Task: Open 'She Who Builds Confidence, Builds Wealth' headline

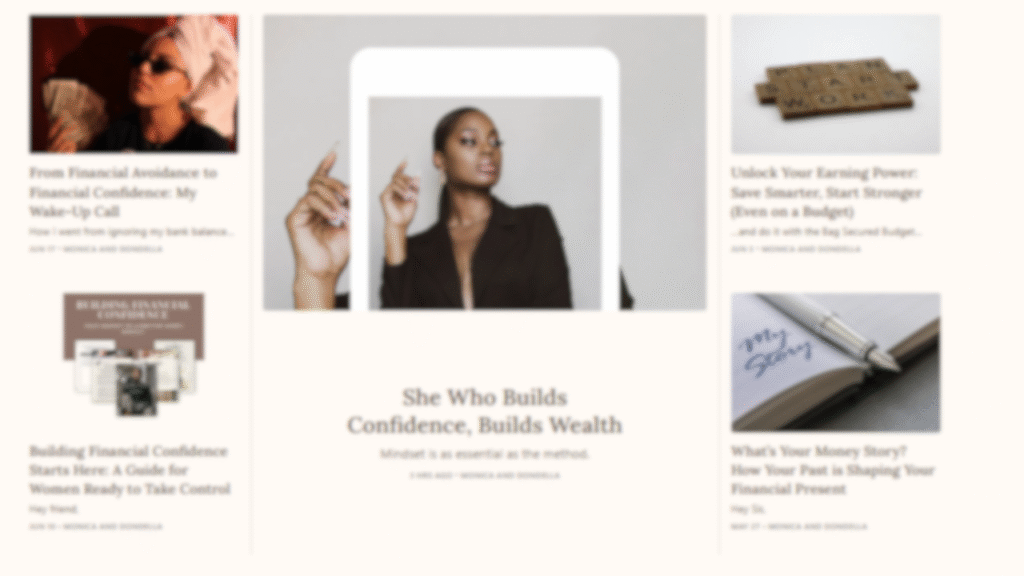Action: coord(485,411)
